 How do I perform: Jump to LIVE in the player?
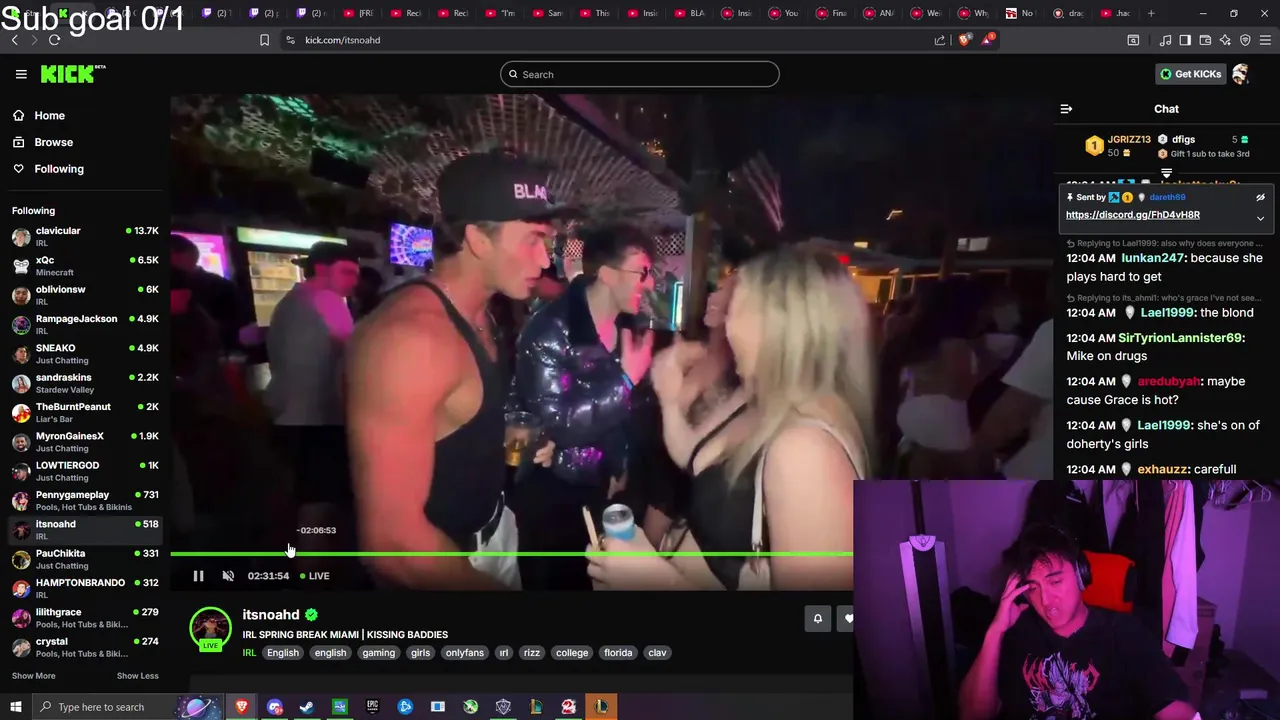pos(314,576)
